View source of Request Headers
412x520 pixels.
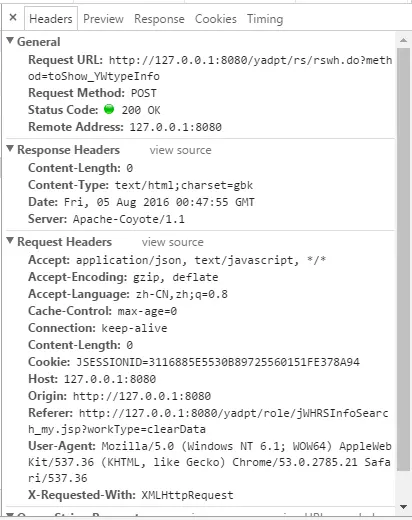click(172, 242)
